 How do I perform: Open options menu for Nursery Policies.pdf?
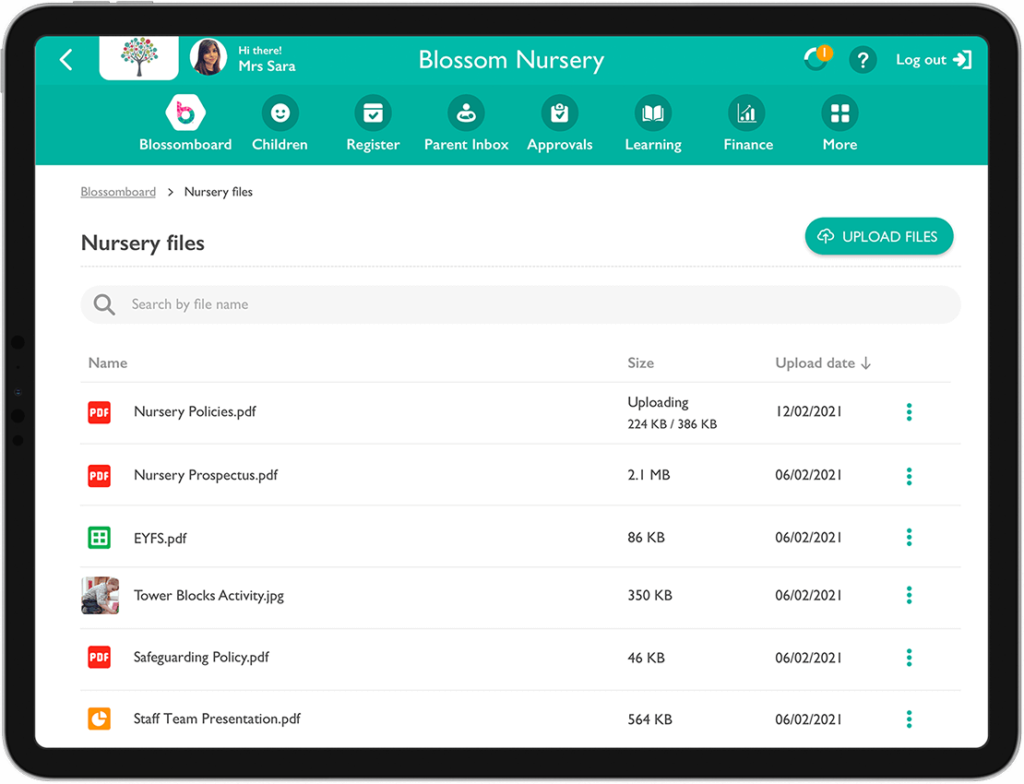(909, 411)
